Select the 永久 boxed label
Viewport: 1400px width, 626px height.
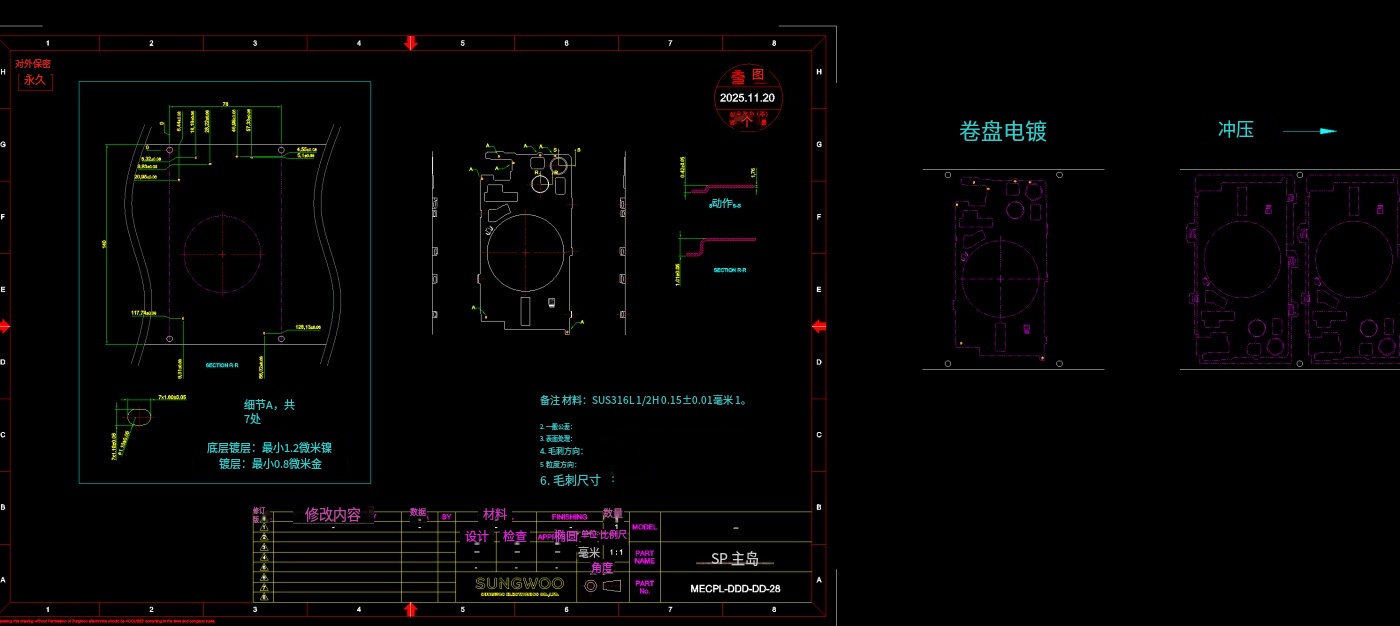[35, 80]
